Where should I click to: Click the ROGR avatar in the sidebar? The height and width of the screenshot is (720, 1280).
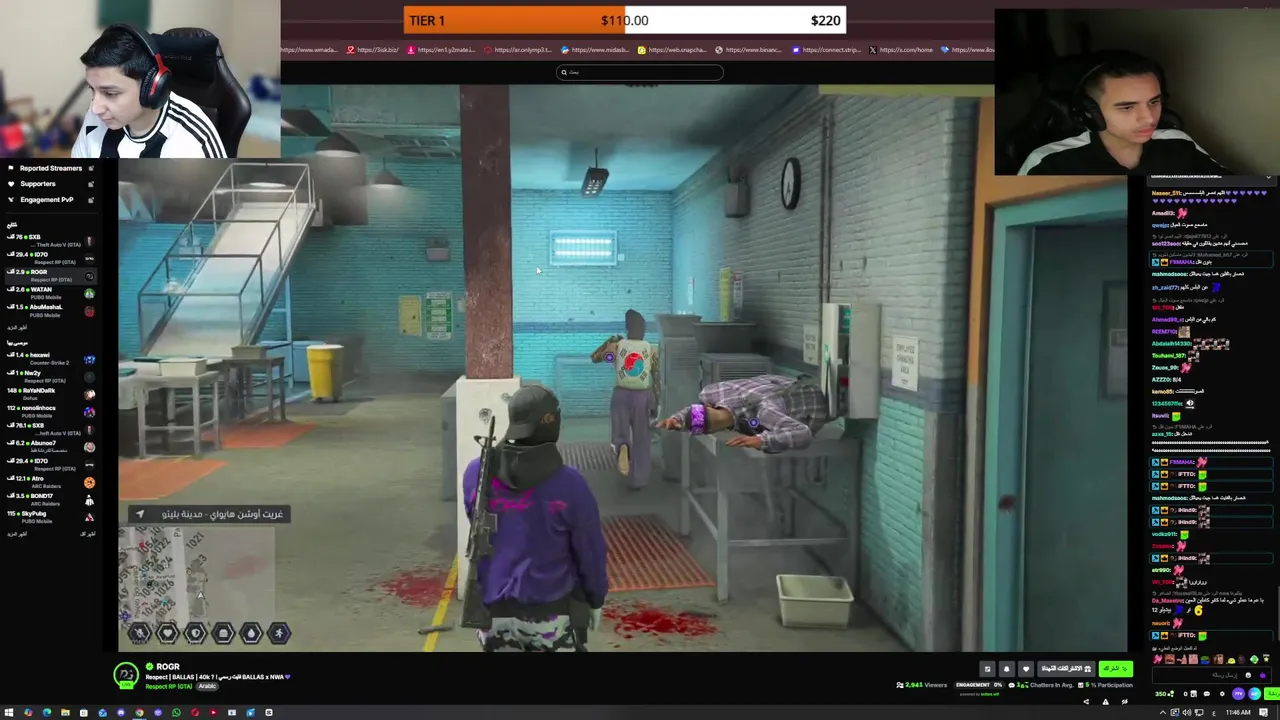pos(89,276)
